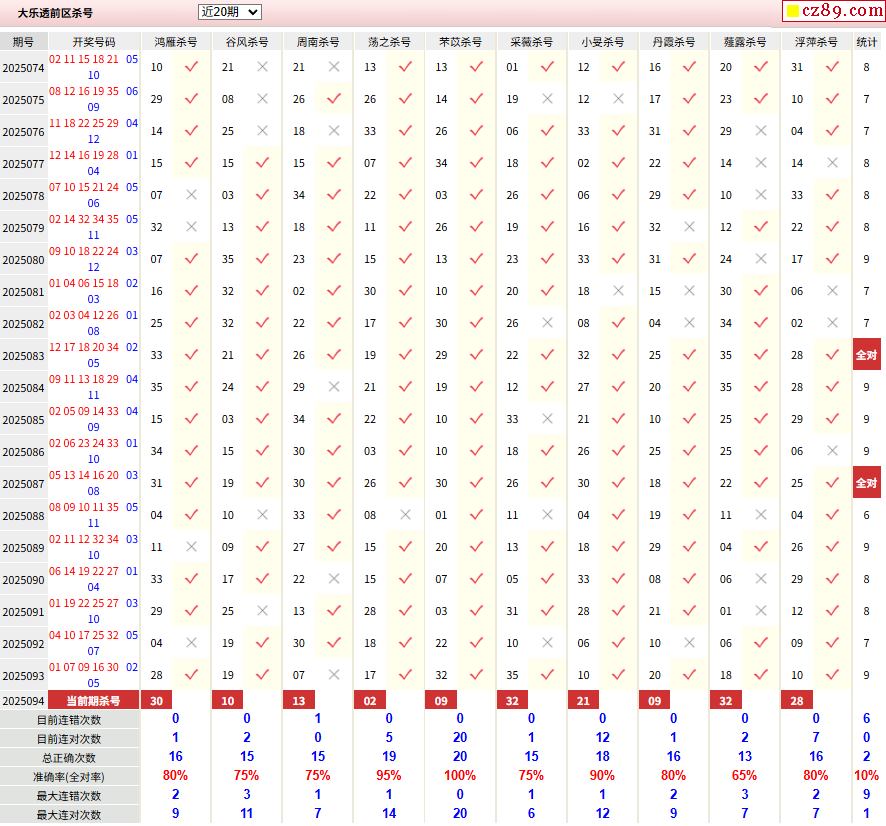Viewport: 886px width, 826px height.
Task: Click the X mark for 丹霞杀号 in row 2025092
Action: pos(689,643)
